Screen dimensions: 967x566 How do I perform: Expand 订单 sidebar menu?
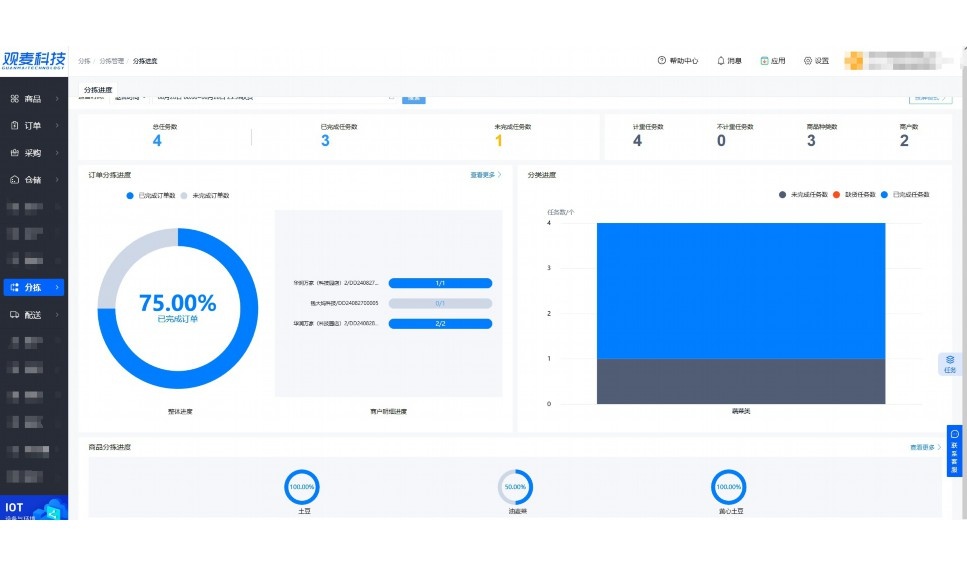(33, 126)
